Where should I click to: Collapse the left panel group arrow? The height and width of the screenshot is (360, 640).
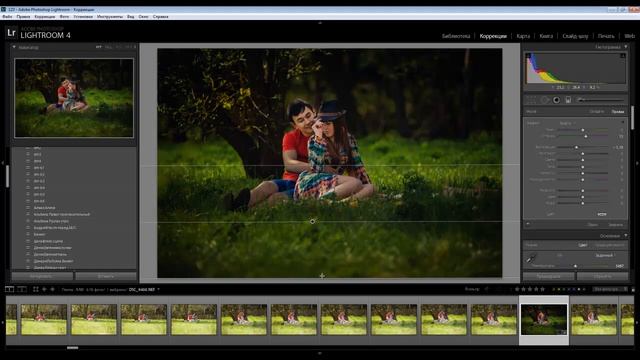pyautogui.click(x=2, y=163)
